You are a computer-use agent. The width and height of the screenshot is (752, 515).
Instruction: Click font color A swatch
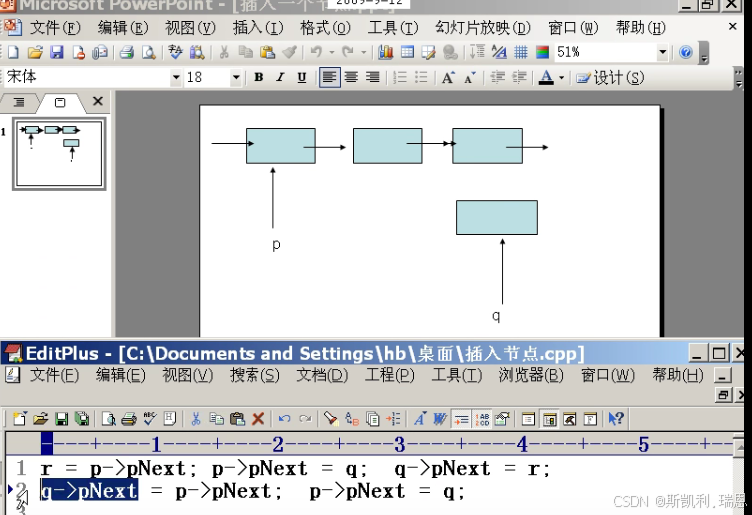(x=546, y=77)
